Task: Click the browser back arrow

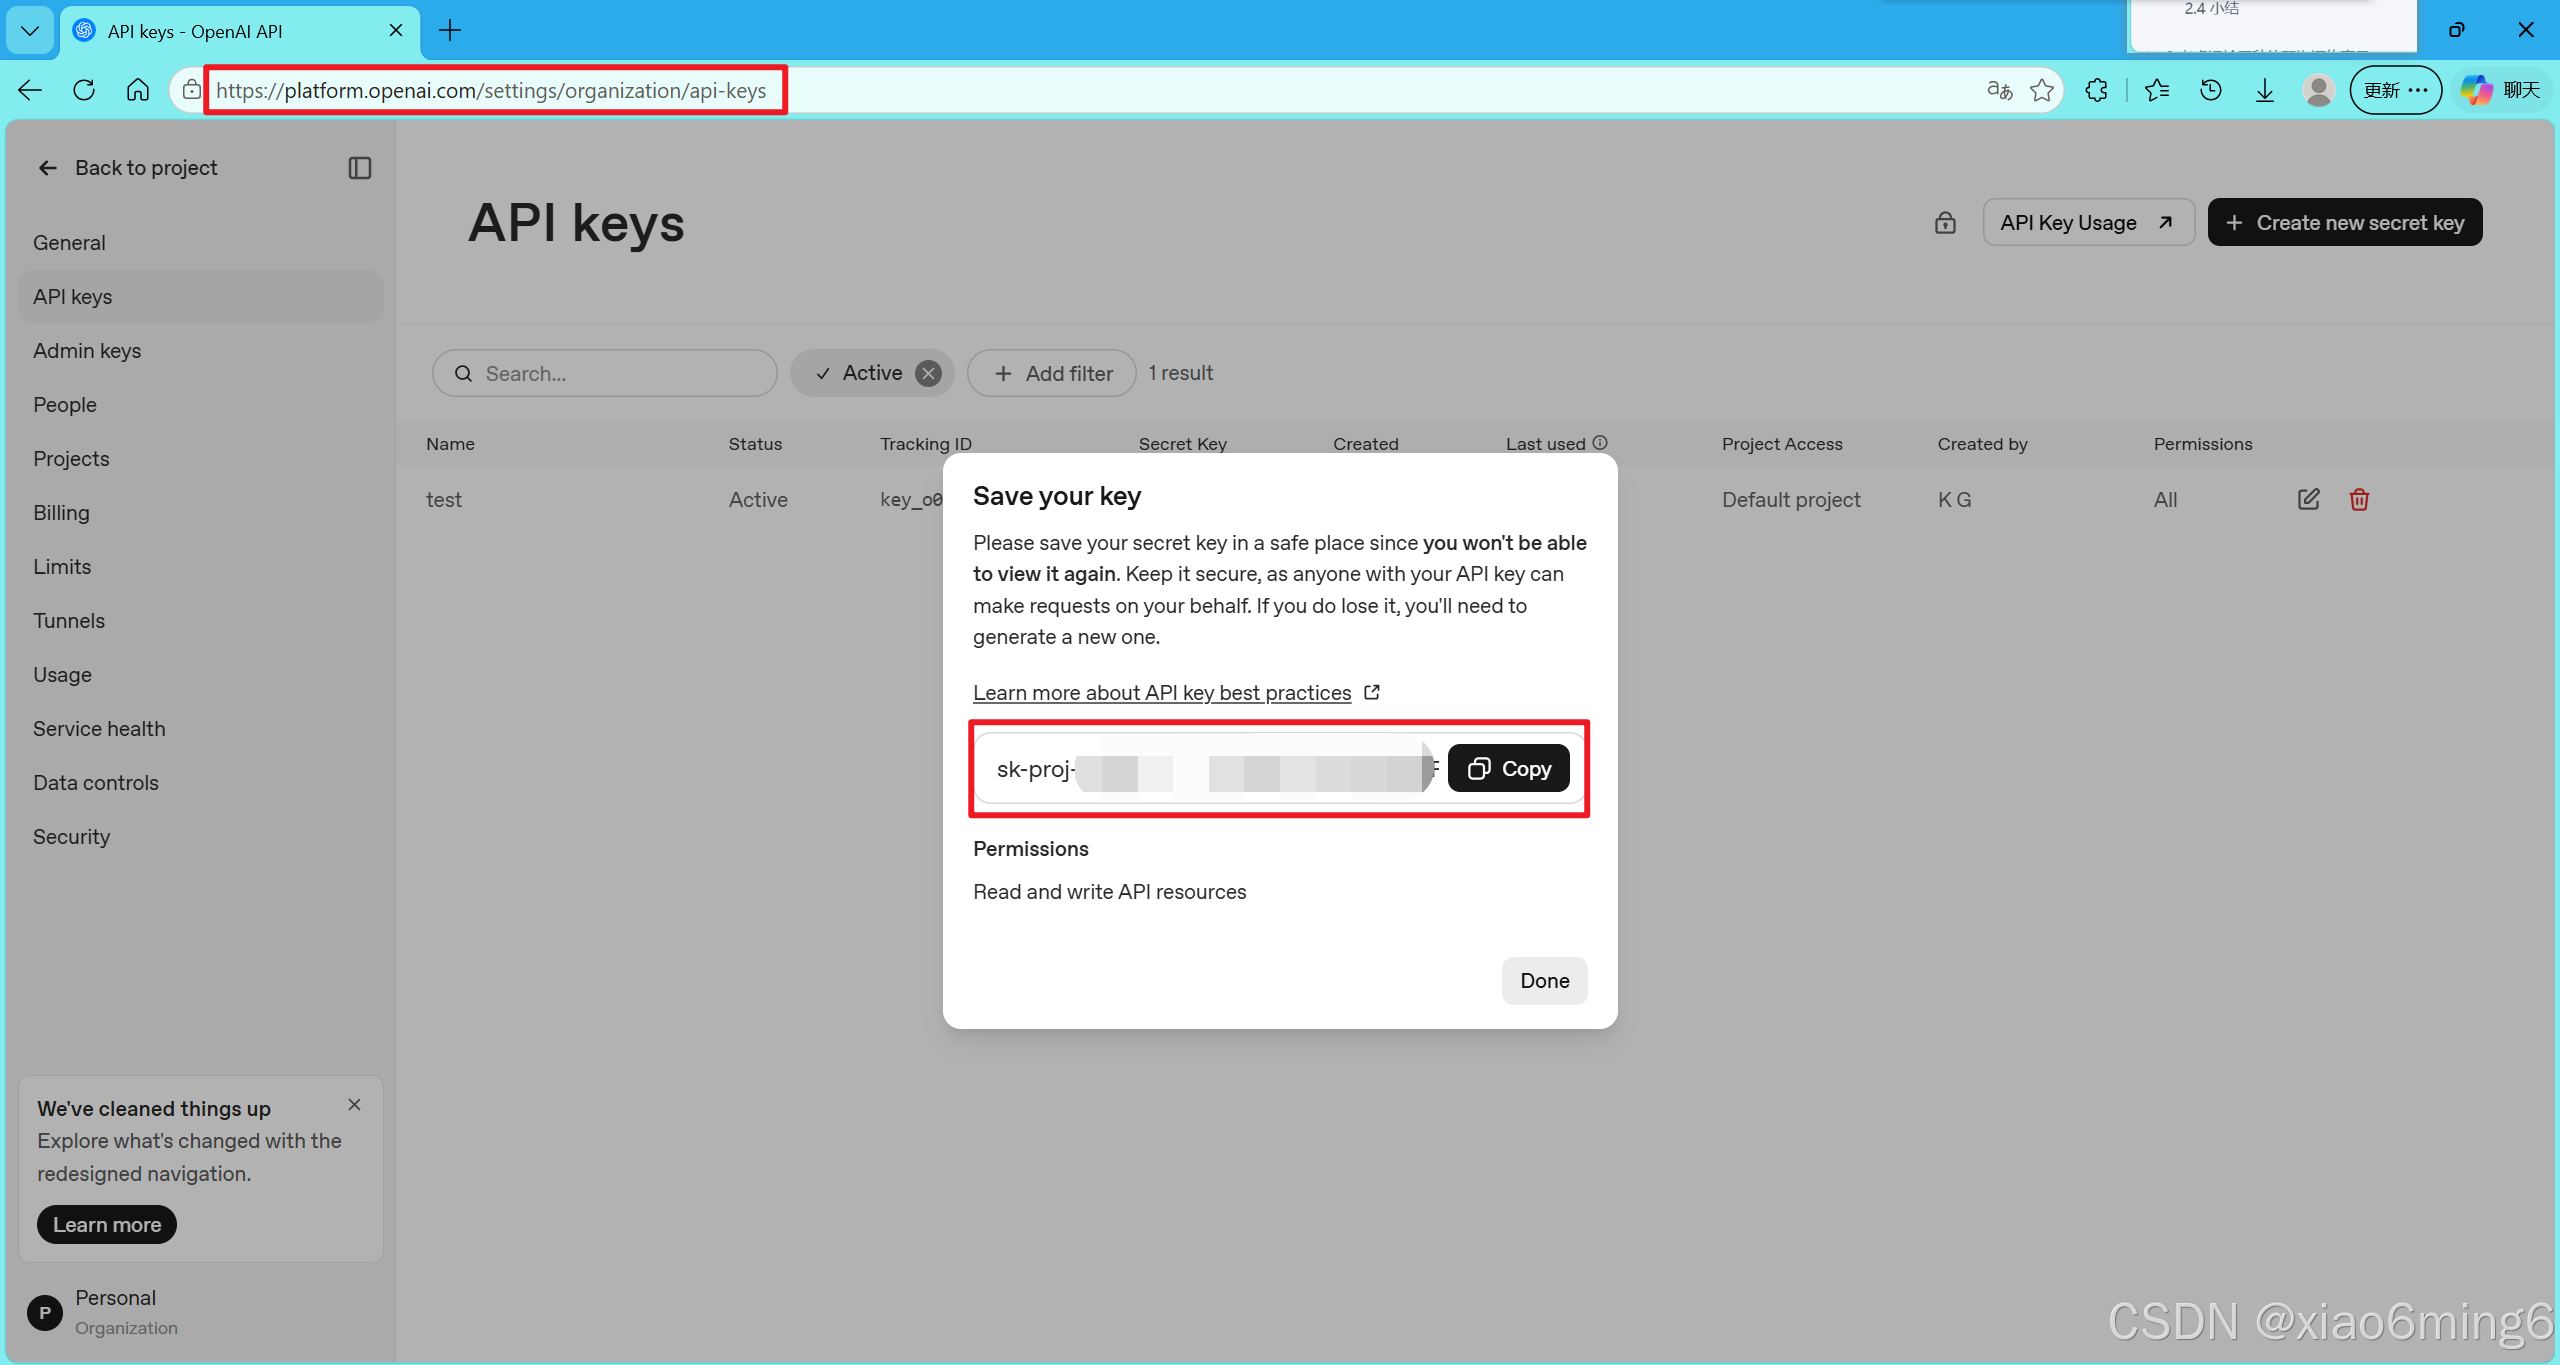Action: 30,90
